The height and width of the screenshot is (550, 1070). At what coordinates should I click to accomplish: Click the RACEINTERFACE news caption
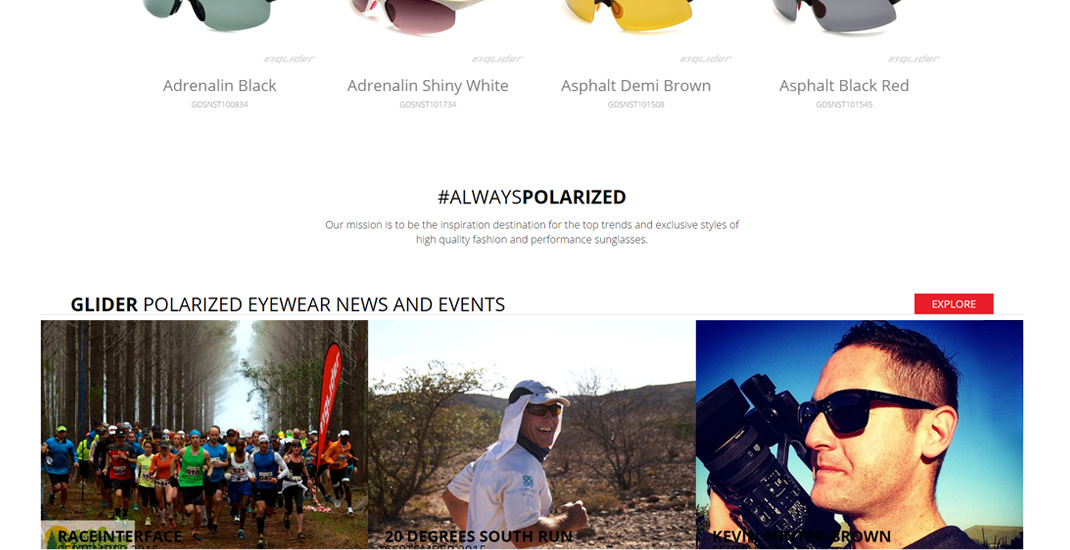(x=119, y=536)
